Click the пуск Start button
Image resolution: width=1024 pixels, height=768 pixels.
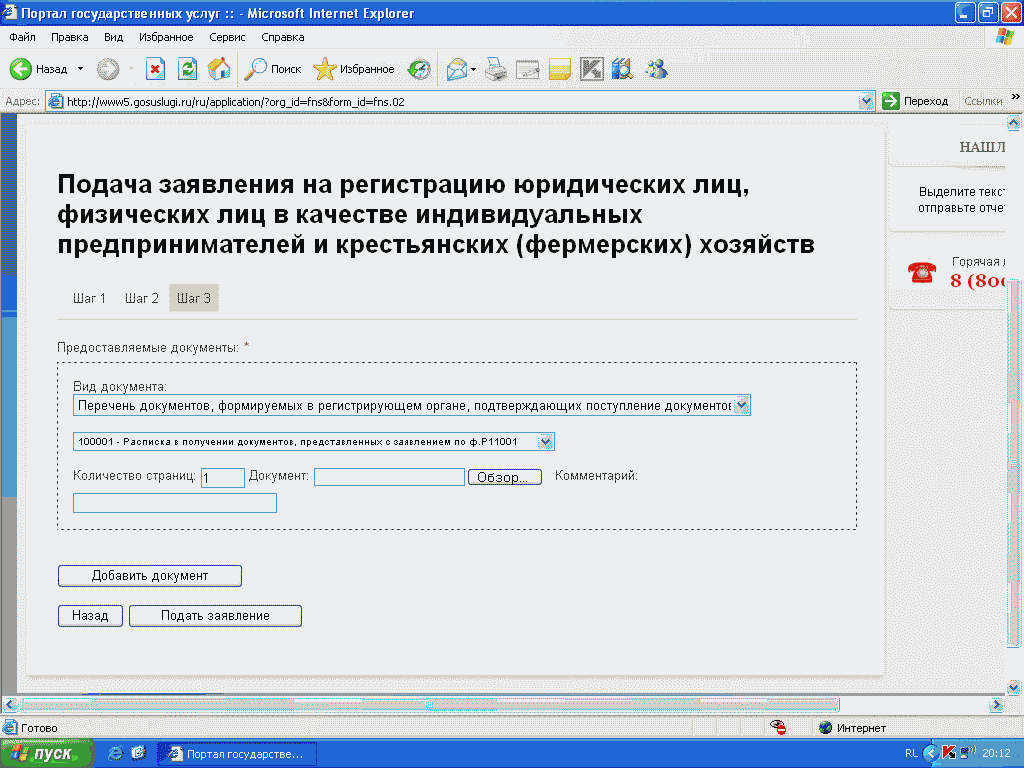click(48, 753)
